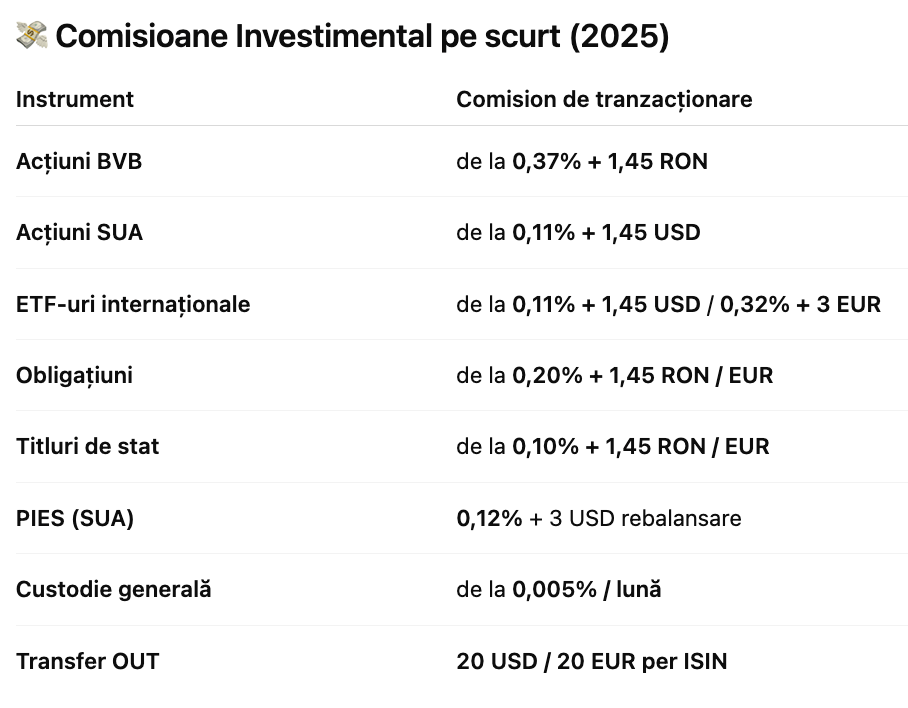Select the "Instrument" column header
Screen dimensions: 908x708
point(75,99)
